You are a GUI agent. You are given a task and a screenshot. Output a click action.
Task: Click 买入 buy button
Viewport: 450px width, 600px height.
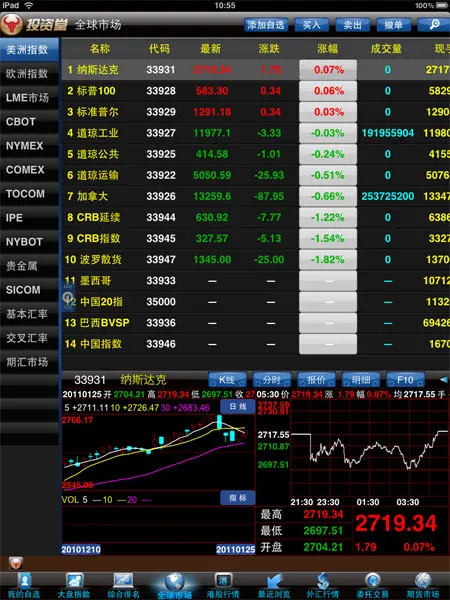tap(311, 25)
